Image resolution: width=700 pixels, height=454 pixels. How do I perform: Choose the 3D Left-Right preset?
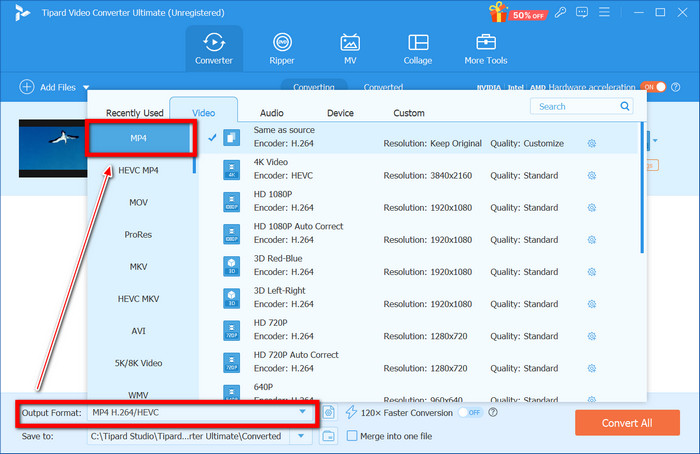pos(420,298)
